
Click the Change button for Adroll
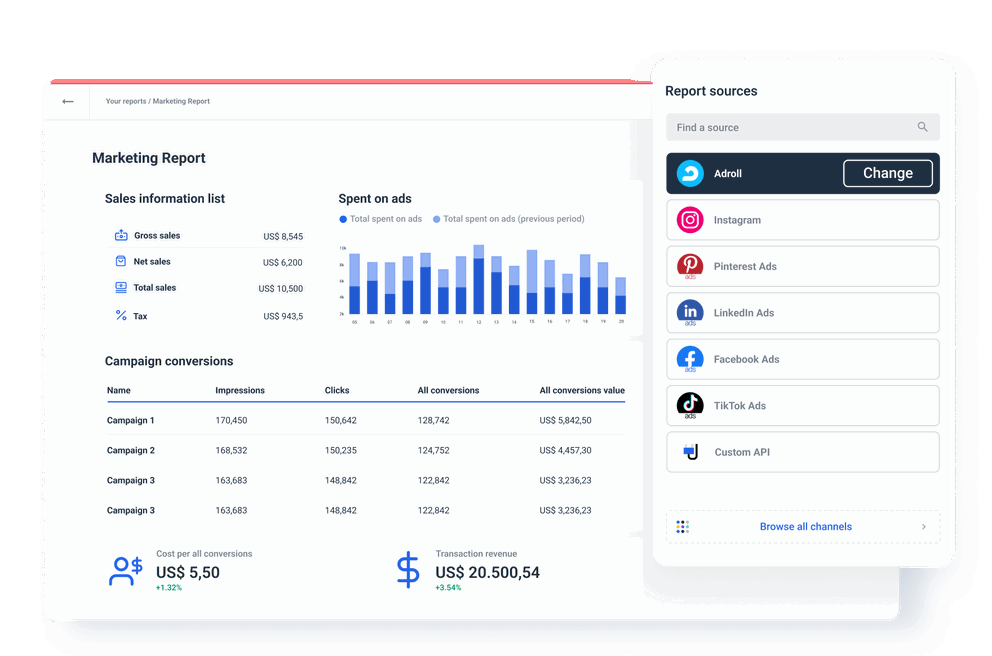click(887, 173)
